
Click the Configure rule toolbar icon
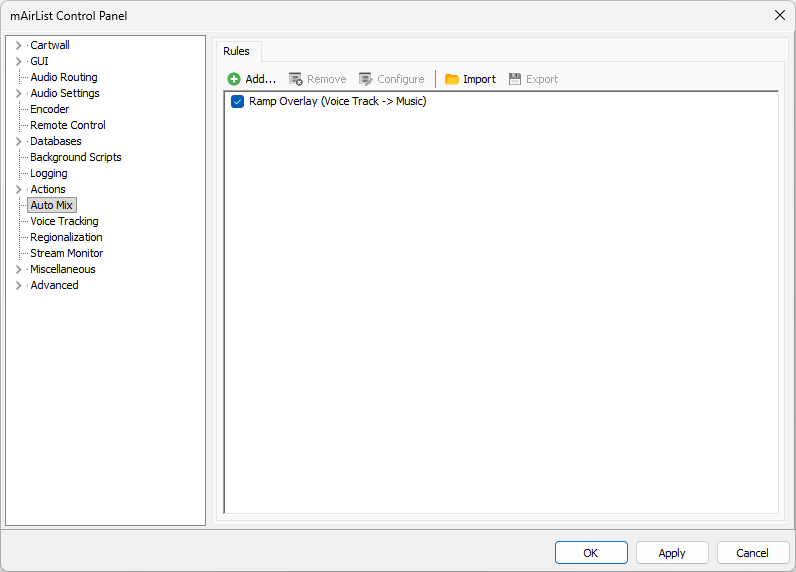[x=366, y=79]
